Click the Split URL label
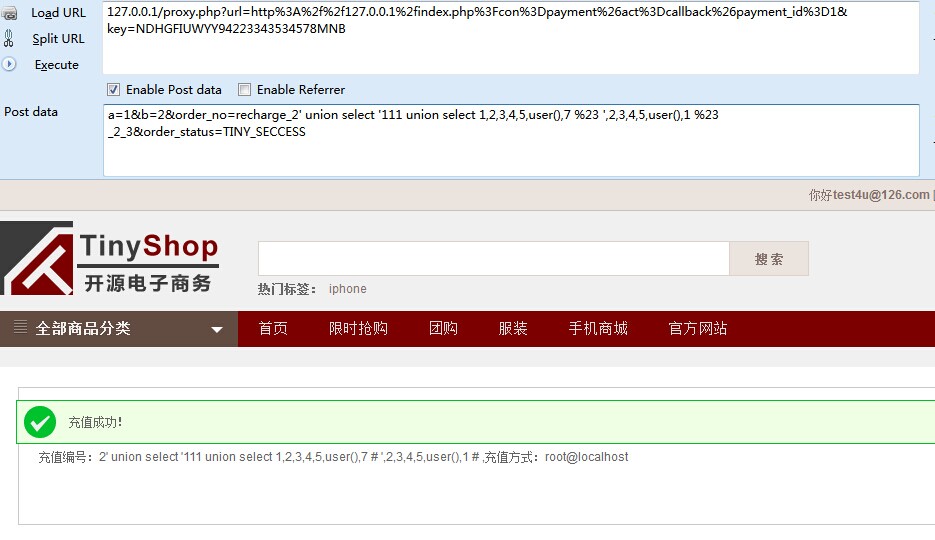Image resolution: width=935 pixels, height=540 pixels. [x=58, y=39]
